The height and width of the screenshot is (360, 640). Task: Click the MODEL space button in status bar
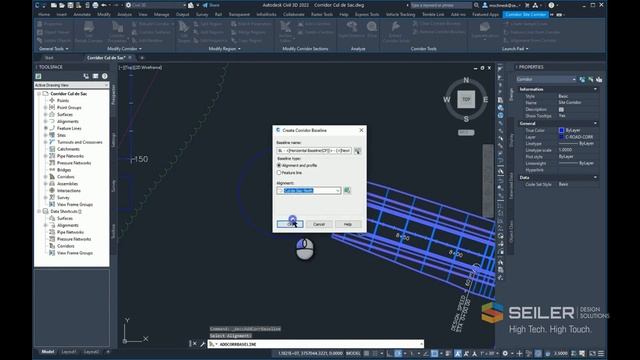353,353
